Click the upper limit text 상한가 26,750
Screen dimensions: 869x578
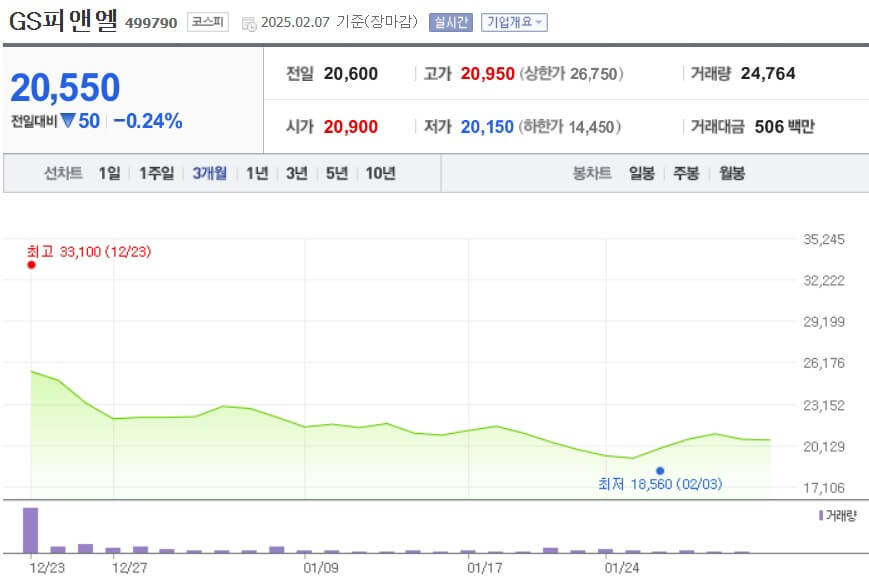(x=571, y=74)
